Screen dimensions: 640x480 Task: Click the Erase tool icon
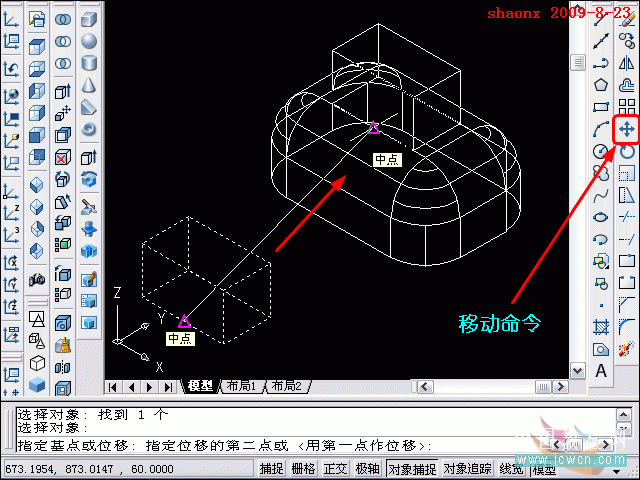coord(627,17)
